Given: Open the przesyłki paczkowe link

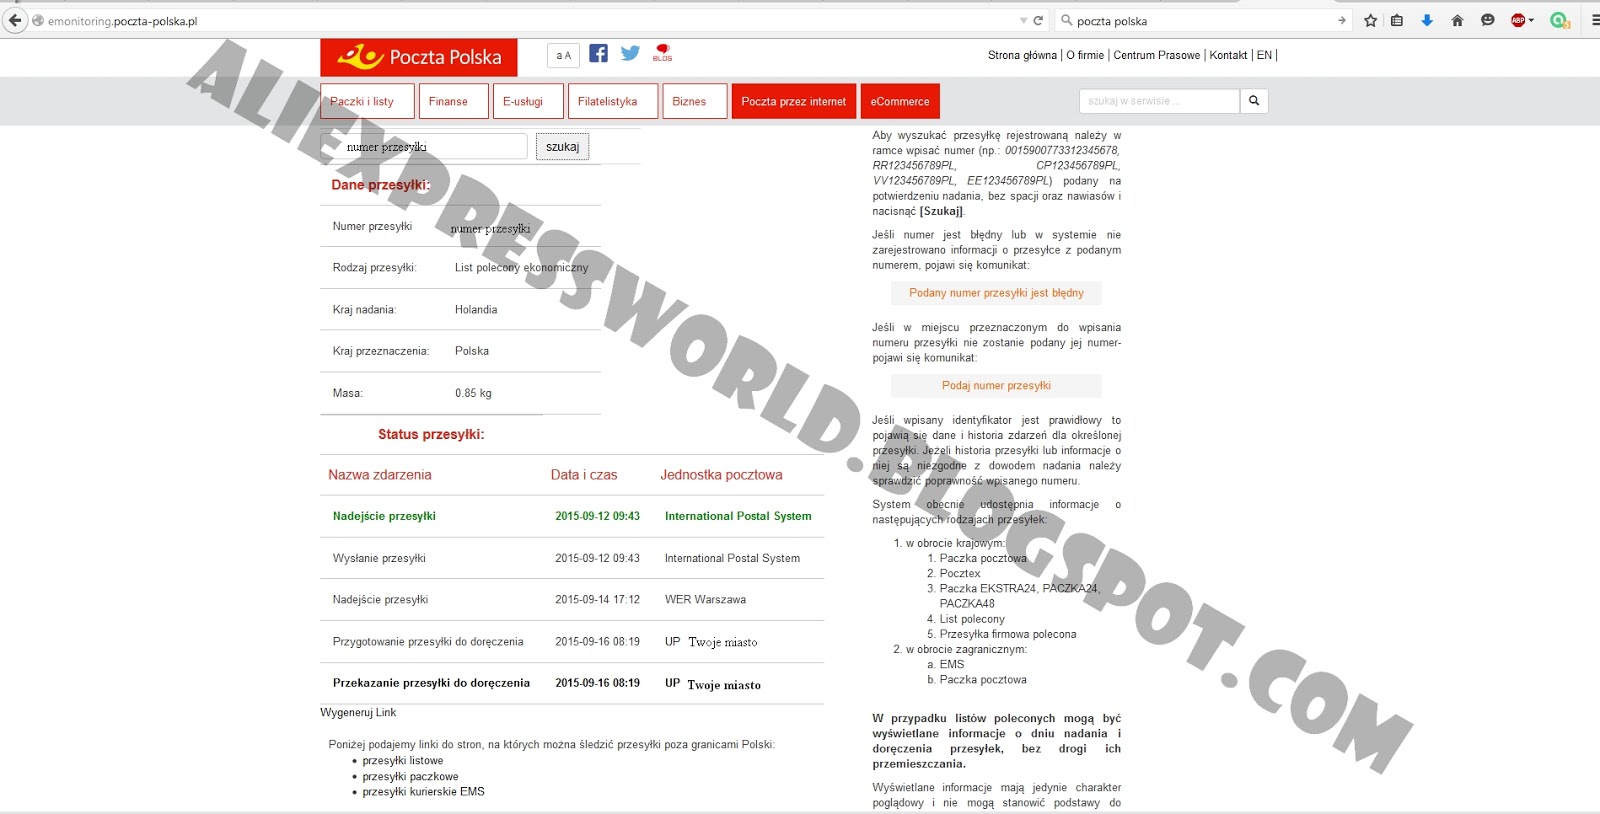Looking at the screenshot, I should pos(410,776).
